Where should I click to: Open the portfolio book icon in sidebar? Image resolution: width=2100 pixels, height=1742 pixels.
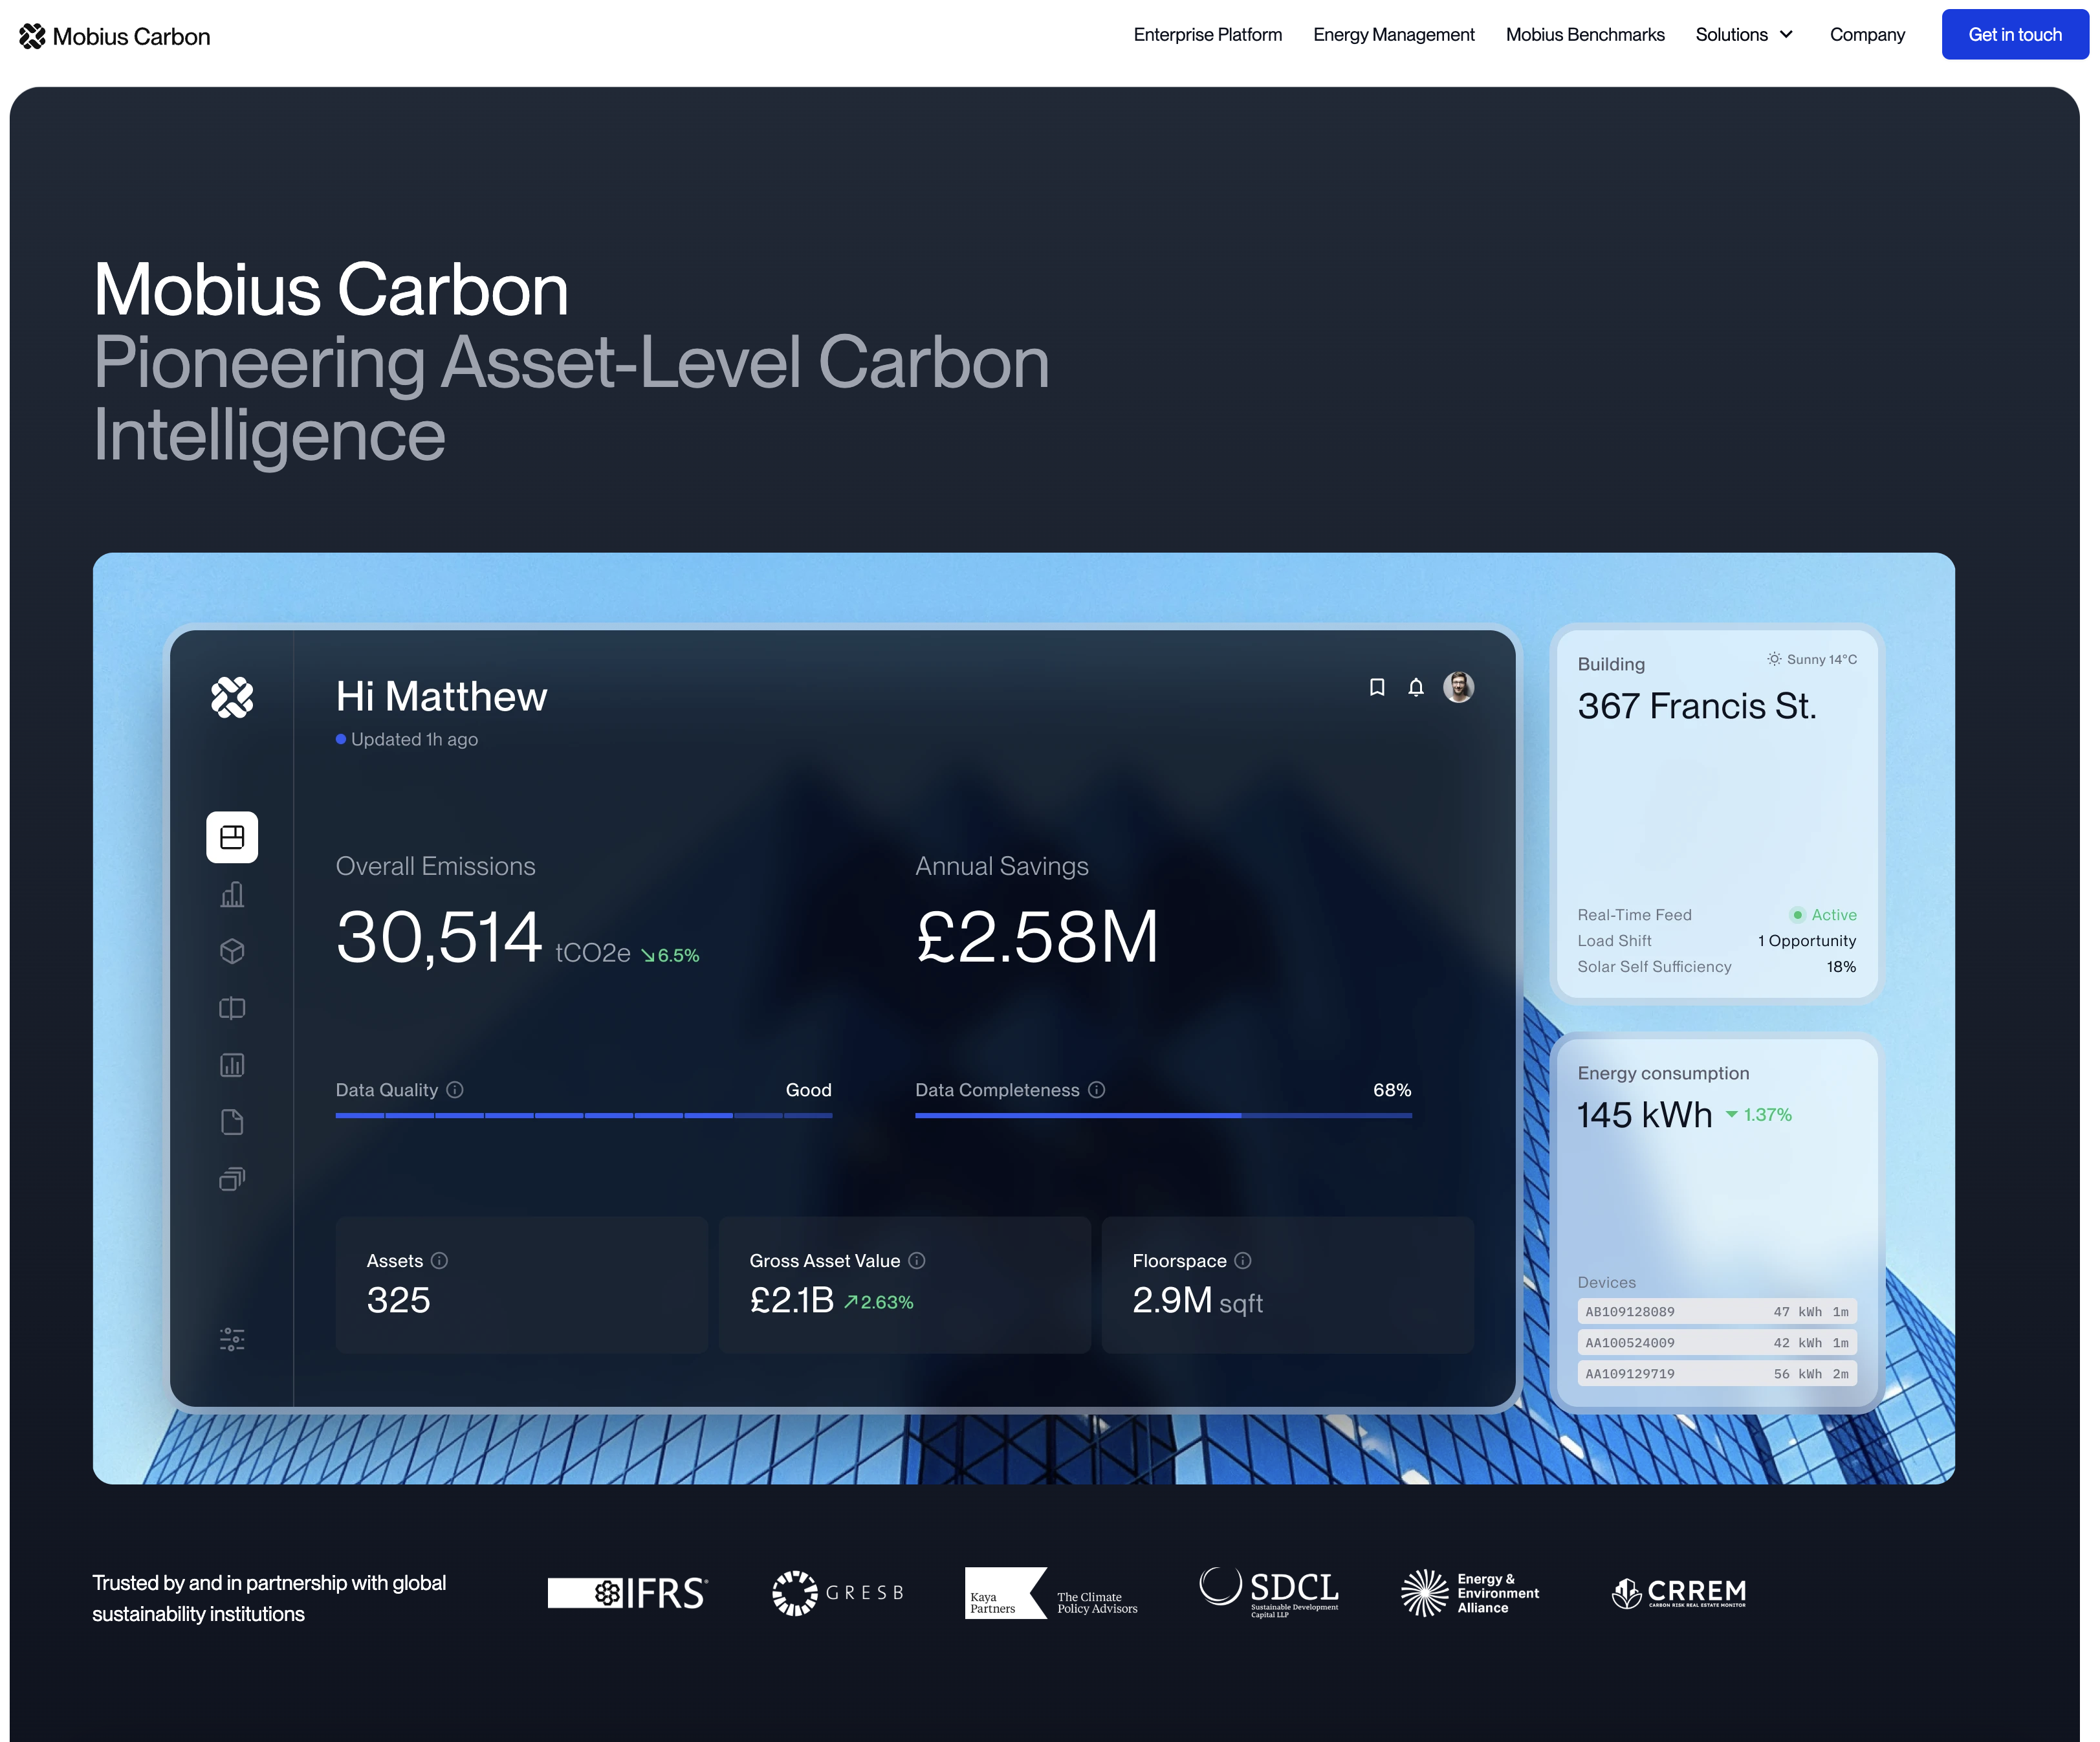pyautogui.click(x=231, y=1008)
